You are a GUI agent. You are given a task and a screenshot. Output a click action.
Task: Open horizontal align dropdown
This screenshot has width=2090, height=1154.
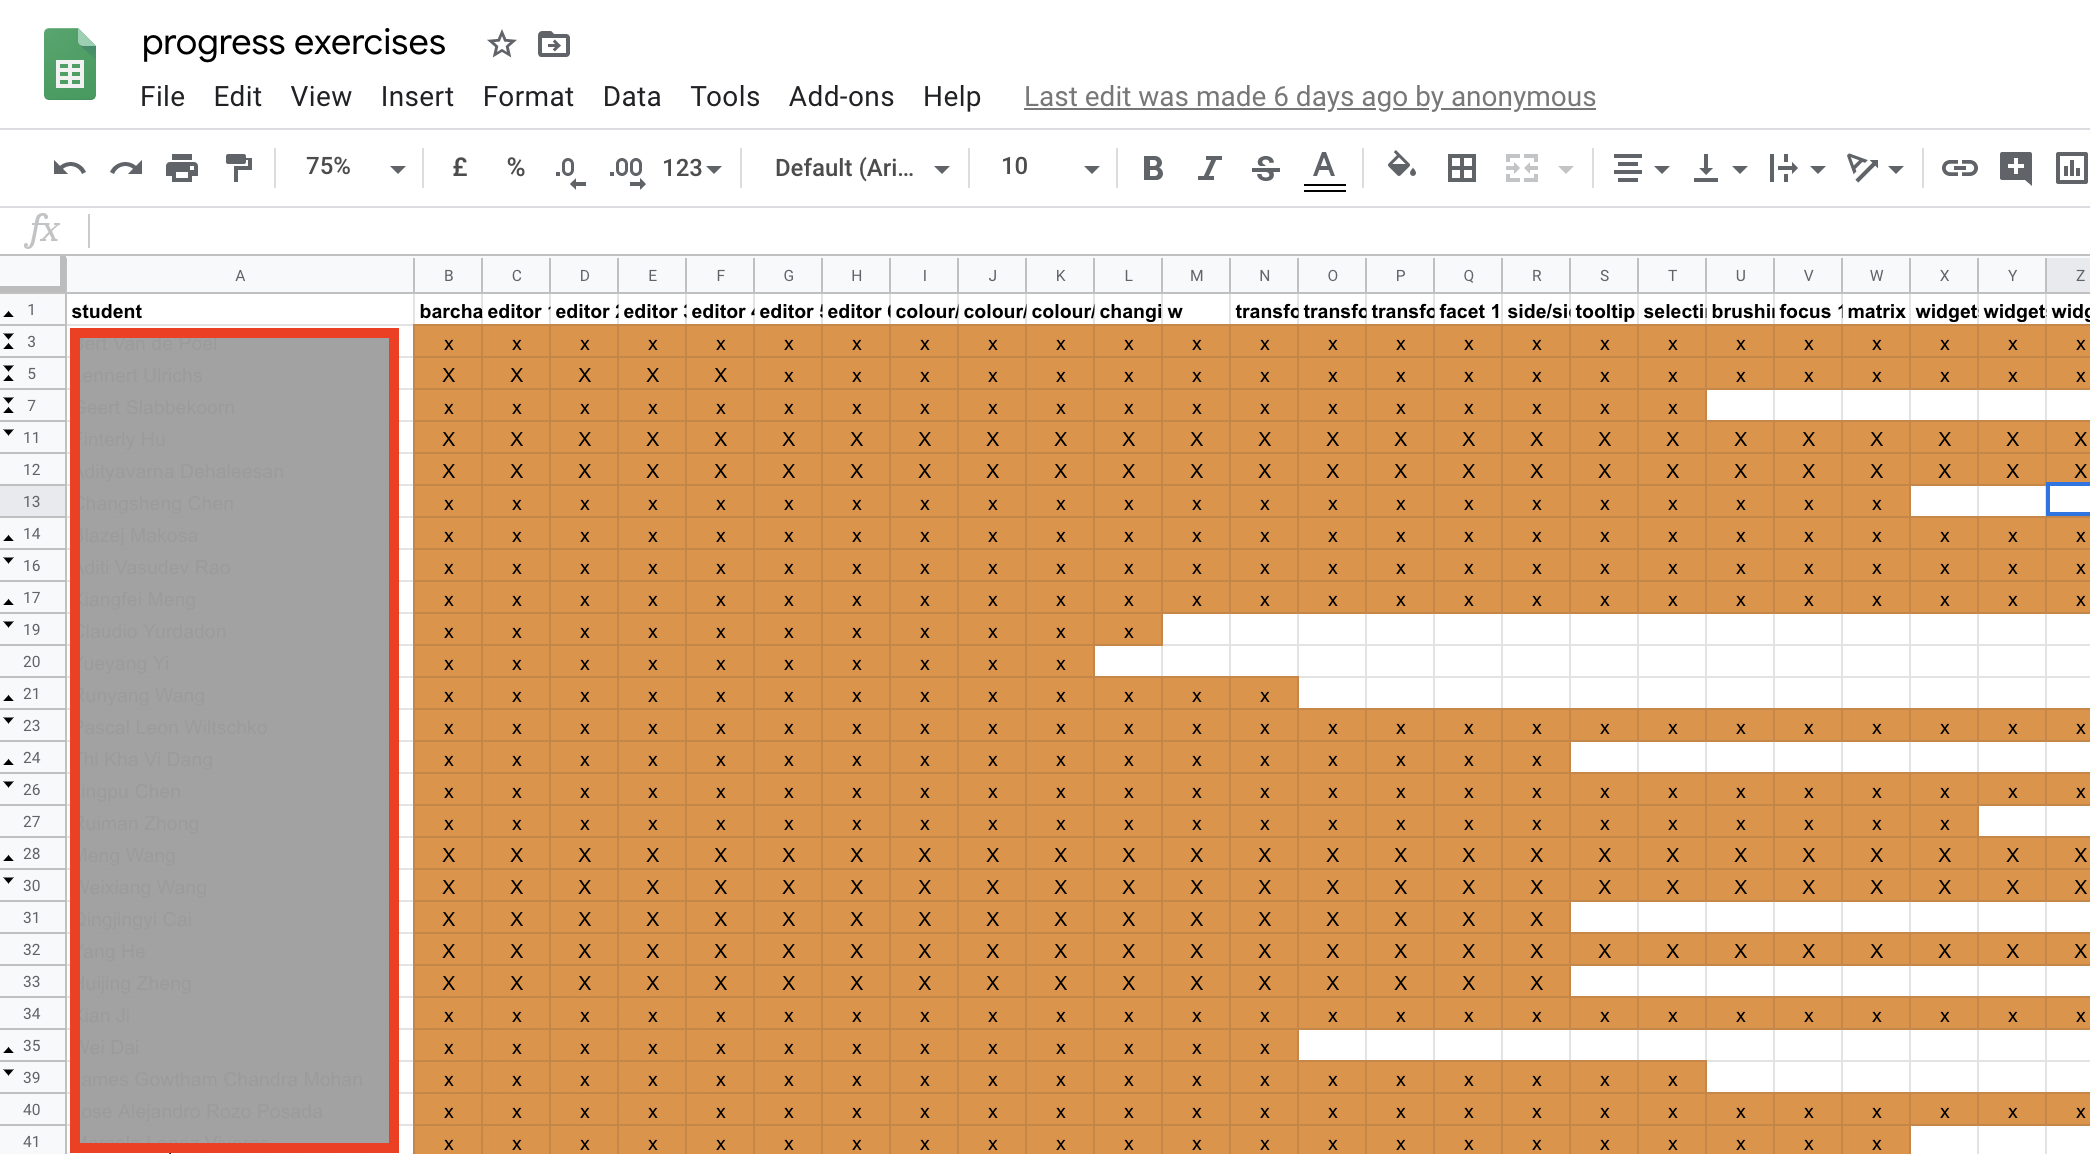click(1640, 168)
